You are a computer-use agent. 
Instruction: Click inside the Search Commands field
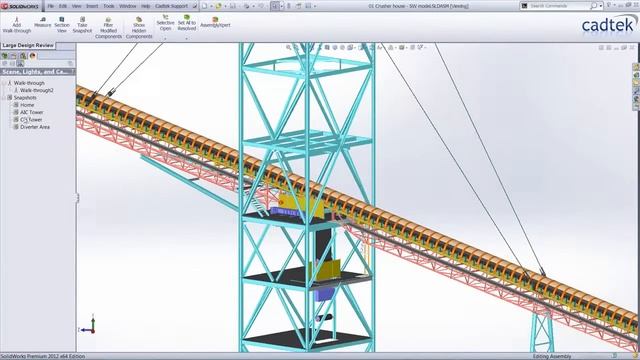point(559,6)
